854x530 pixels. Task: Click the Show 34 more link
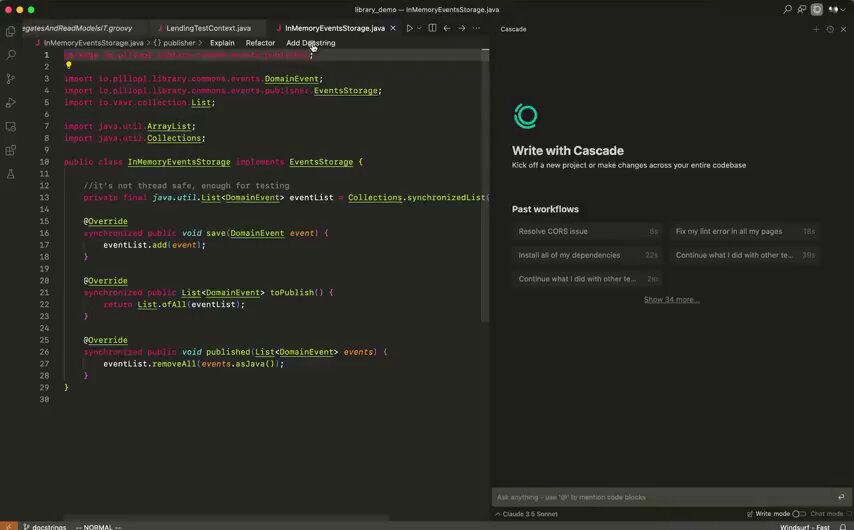click(x=671, y=300)
